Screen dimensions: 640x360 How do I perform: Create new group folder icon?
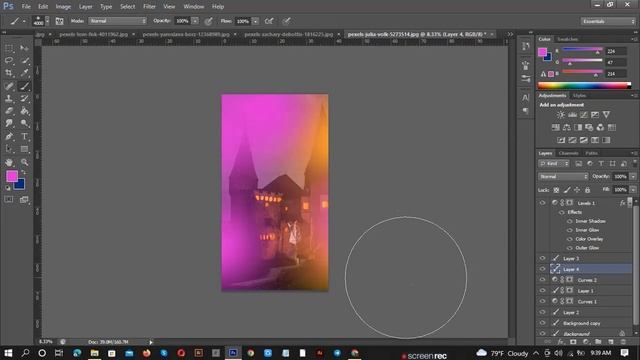(598, 342)
